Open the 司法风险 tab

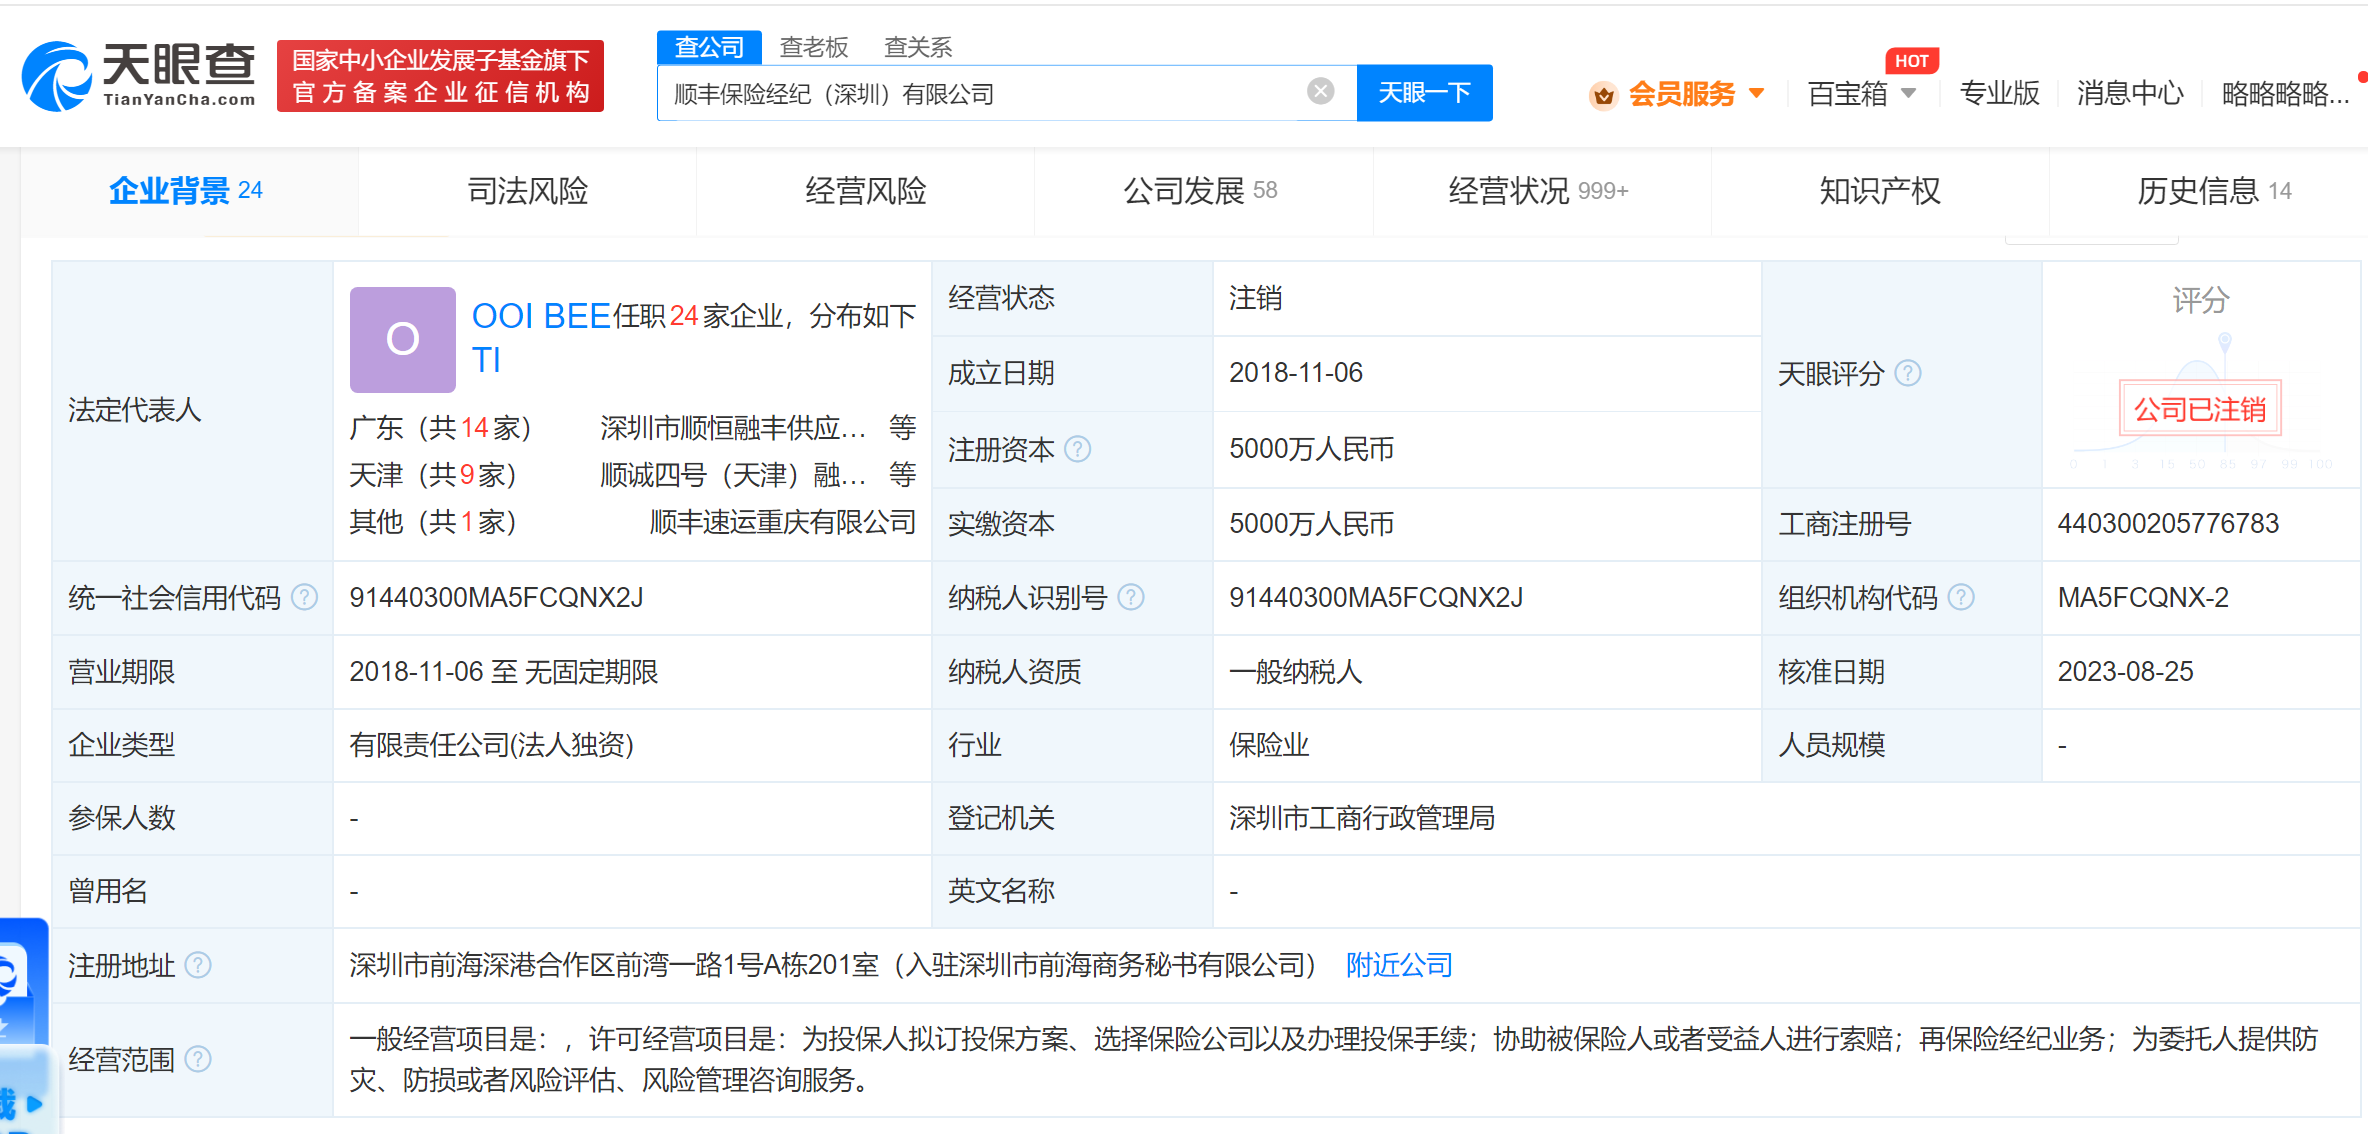click(527, 190)
